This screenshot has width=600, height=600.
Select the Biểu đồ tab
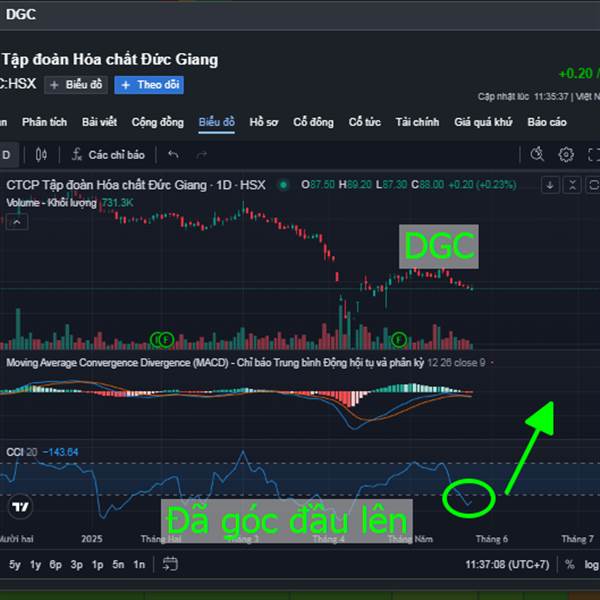[217, 122]
